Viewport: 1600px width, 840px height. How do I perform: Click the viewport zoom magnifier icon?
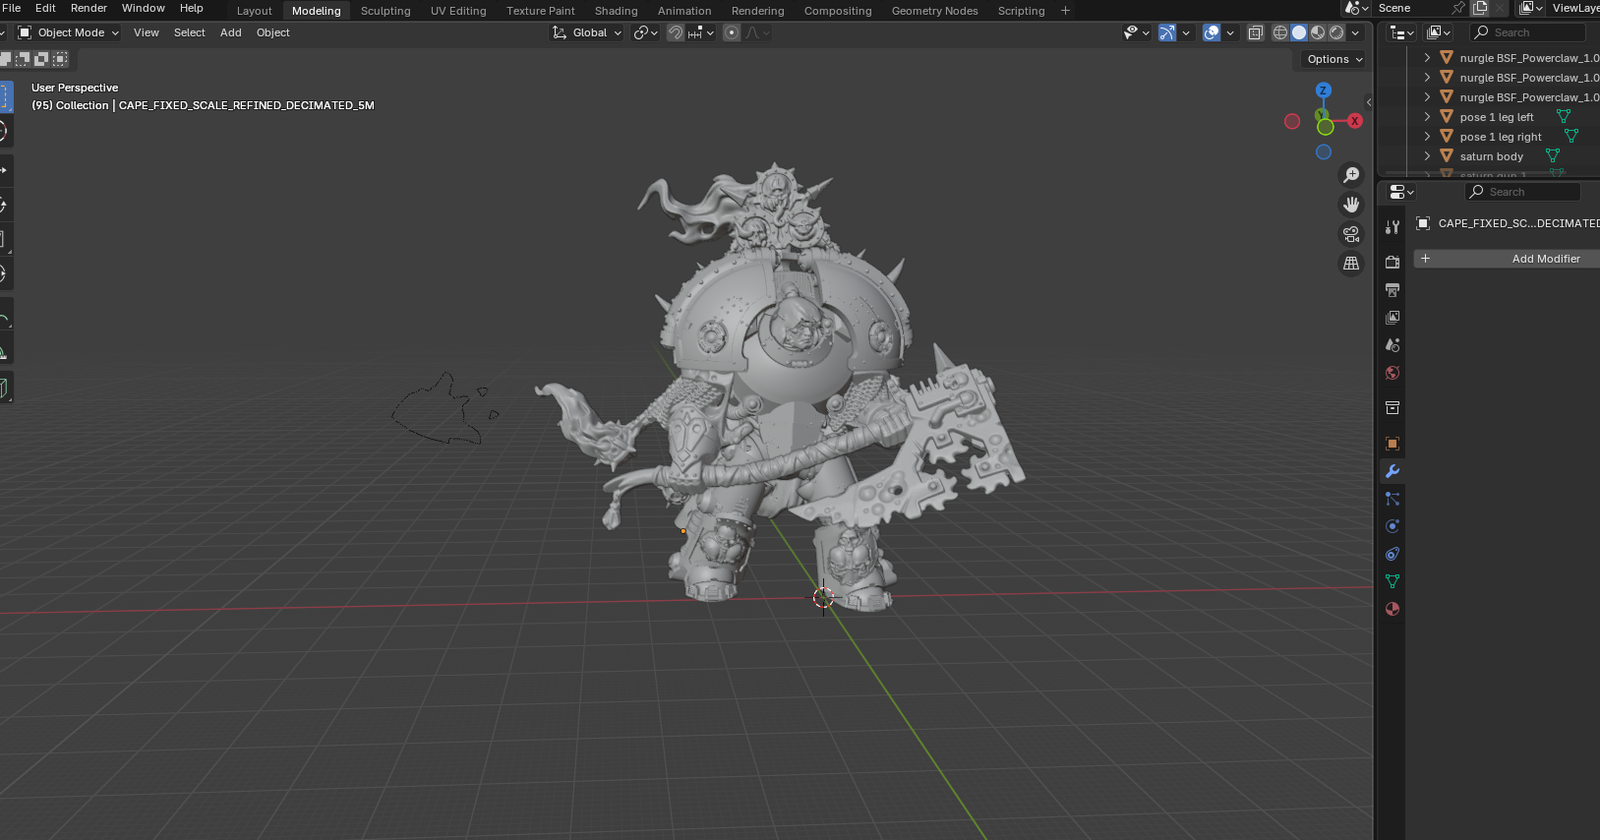[1351, 175]
